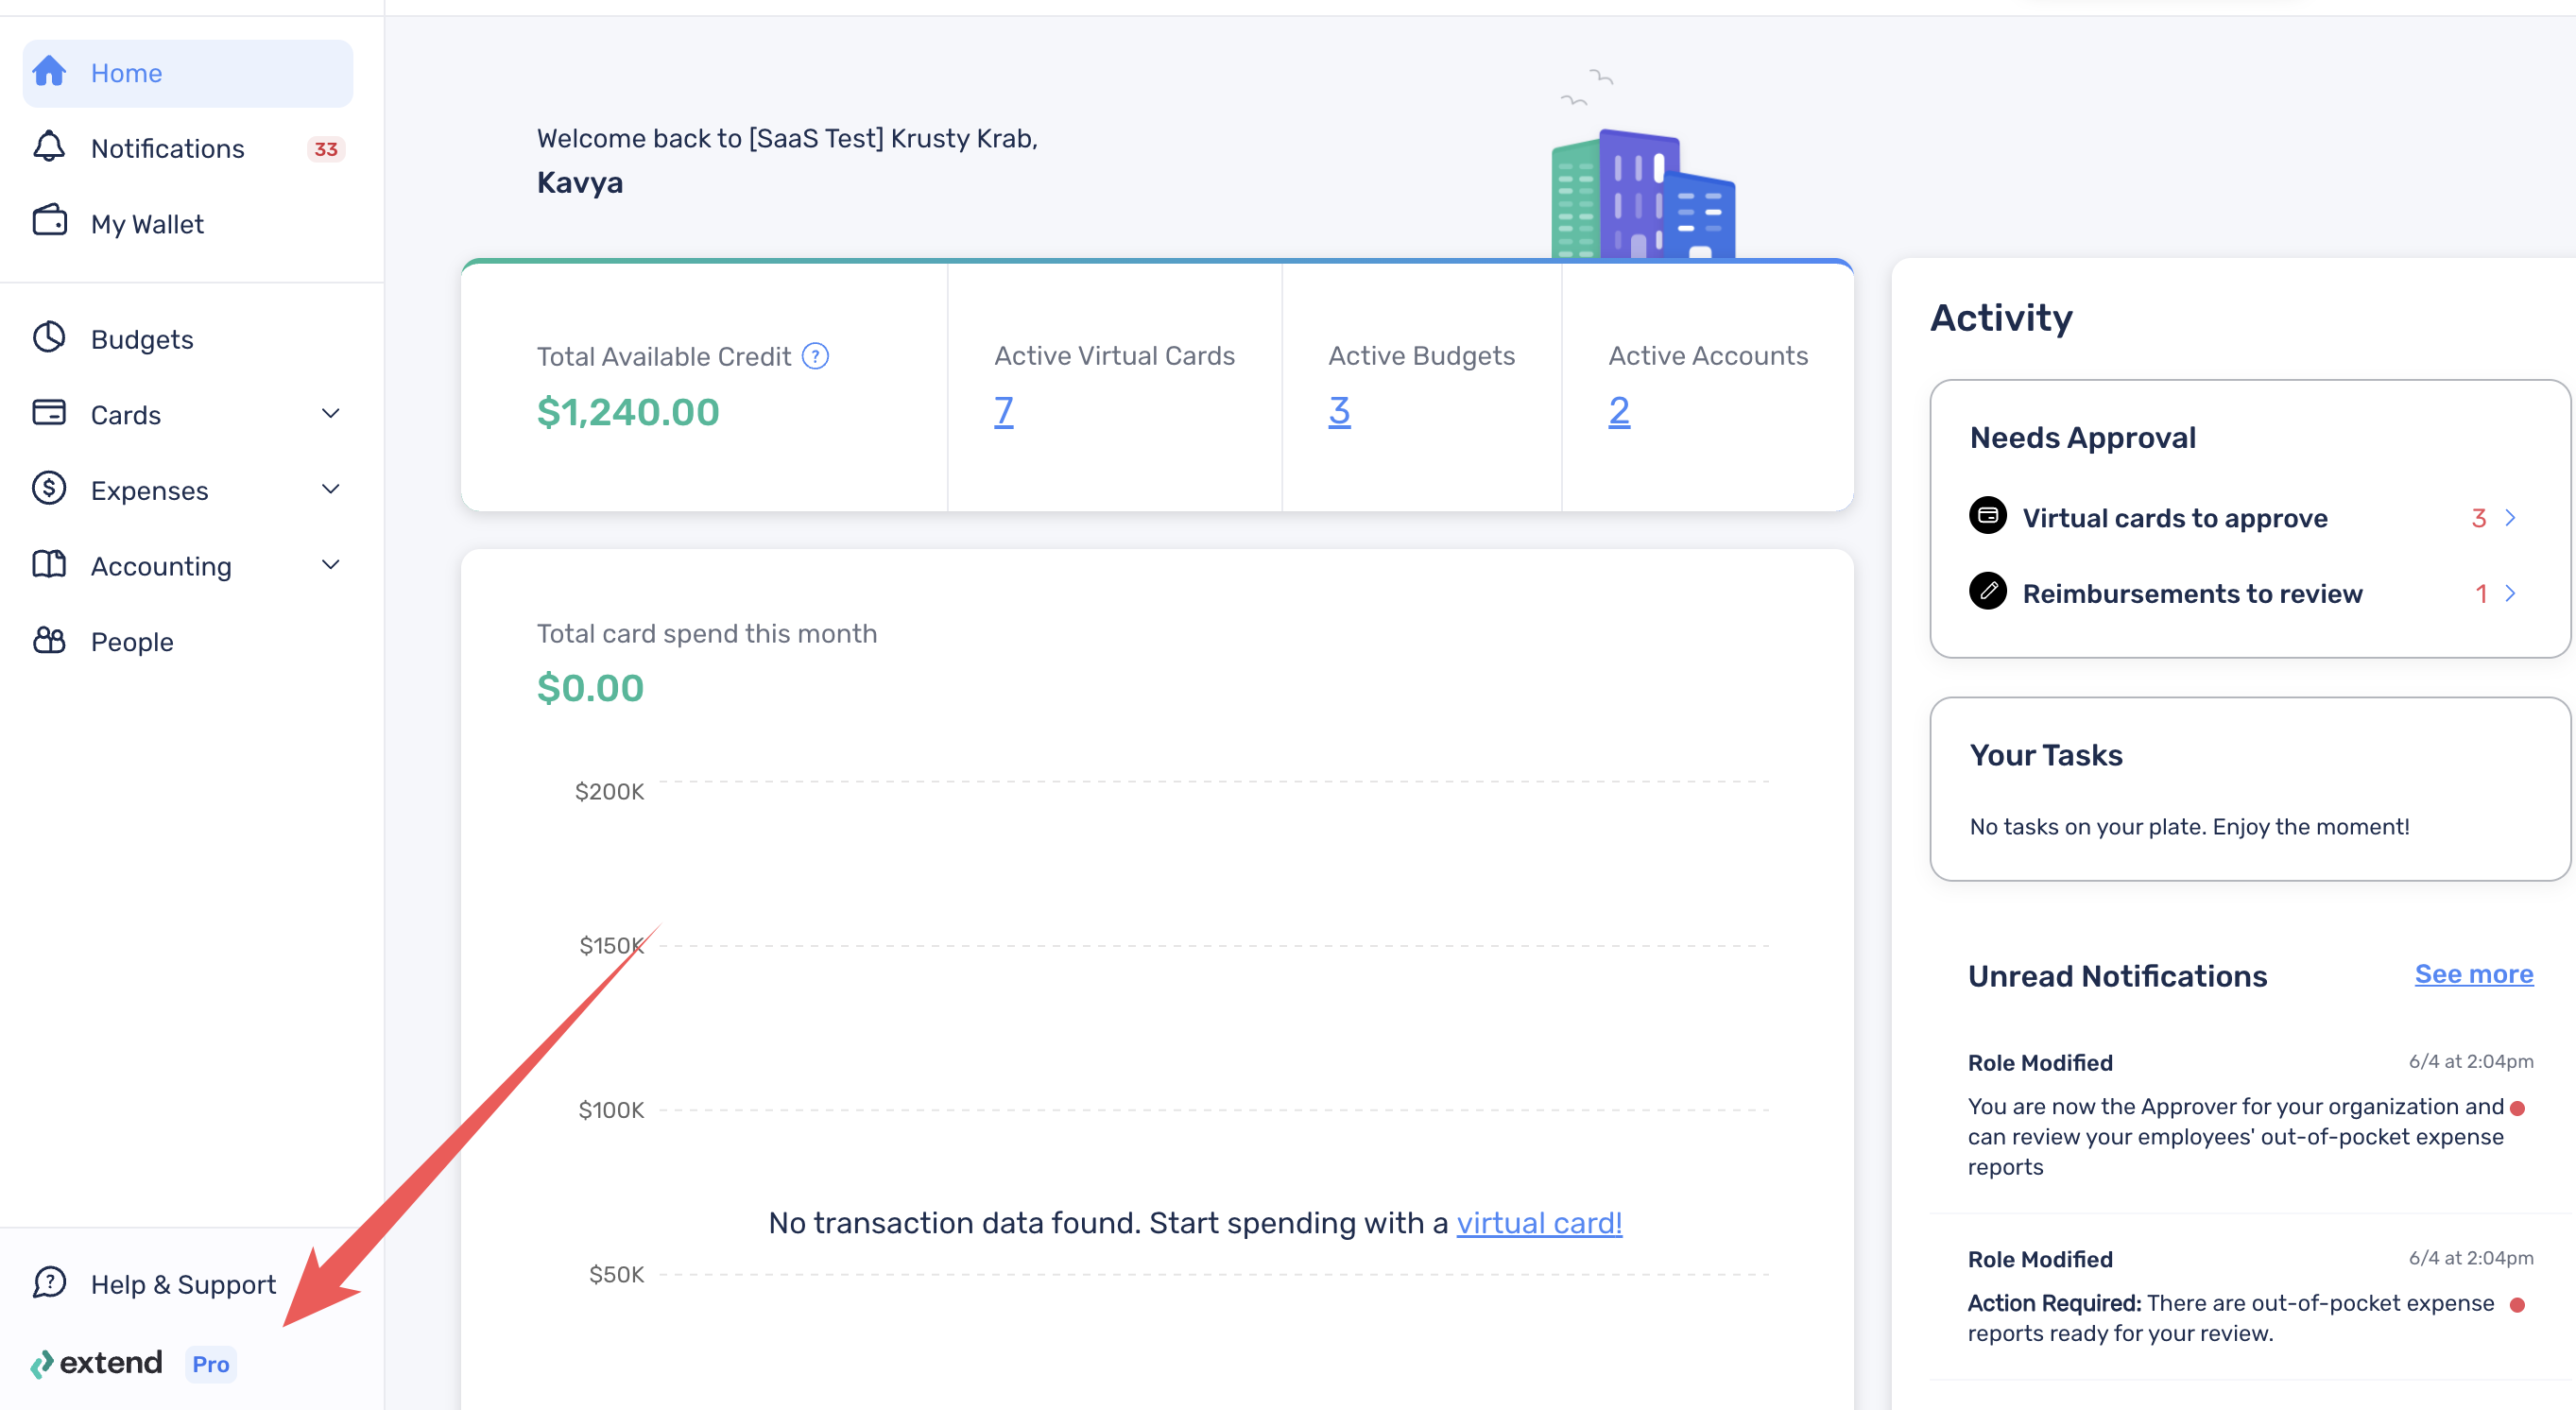
Task: Click the red 1 reimbursements count
Action: (x=2481, y=593)
